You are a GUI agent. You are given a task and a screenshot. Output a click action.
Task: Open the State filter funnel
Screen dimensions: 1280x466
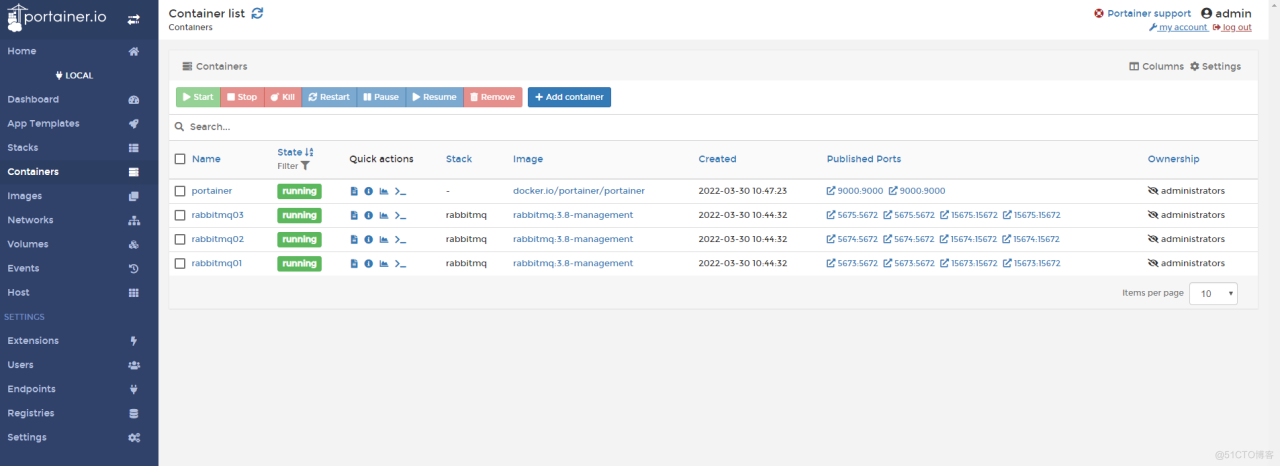coord(305,166)
